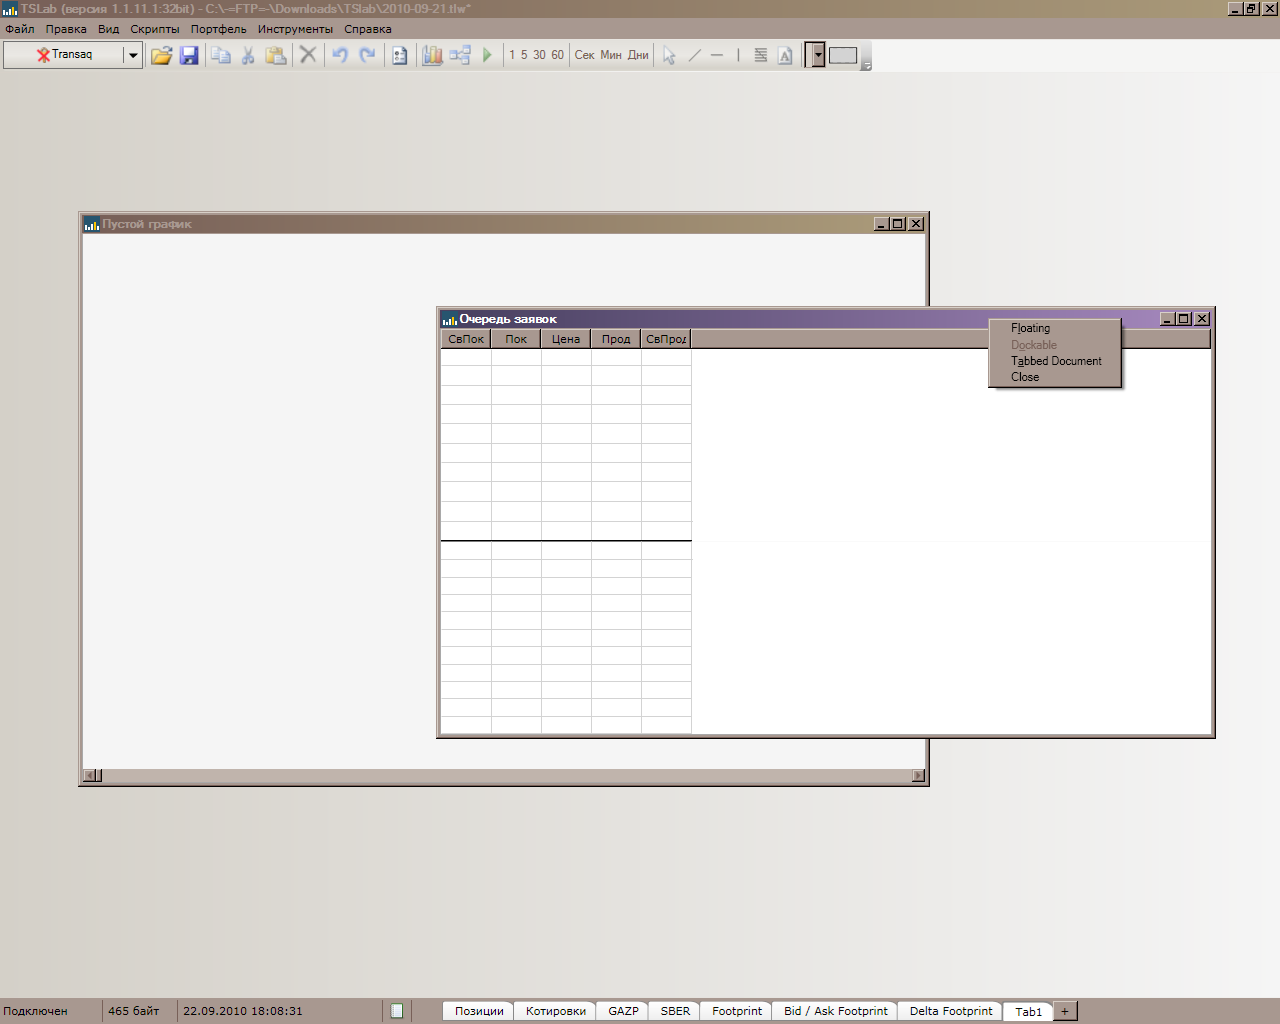Click the Undo arrow icon

coord(340,55)
